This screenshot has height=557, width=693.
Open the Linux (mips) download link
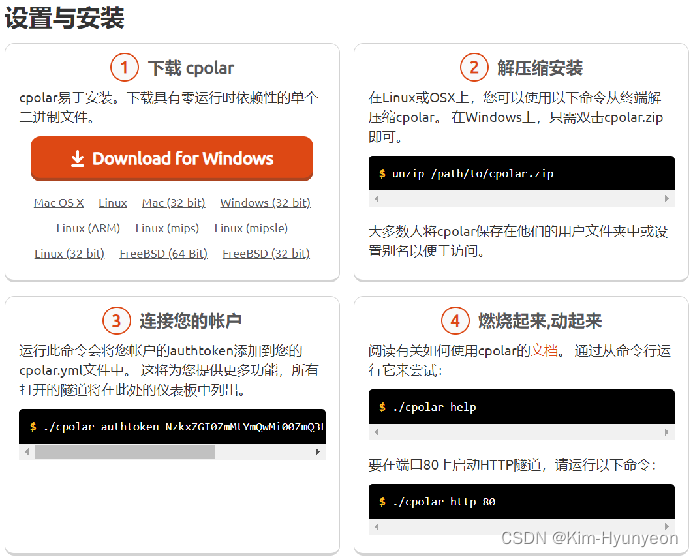167,228
